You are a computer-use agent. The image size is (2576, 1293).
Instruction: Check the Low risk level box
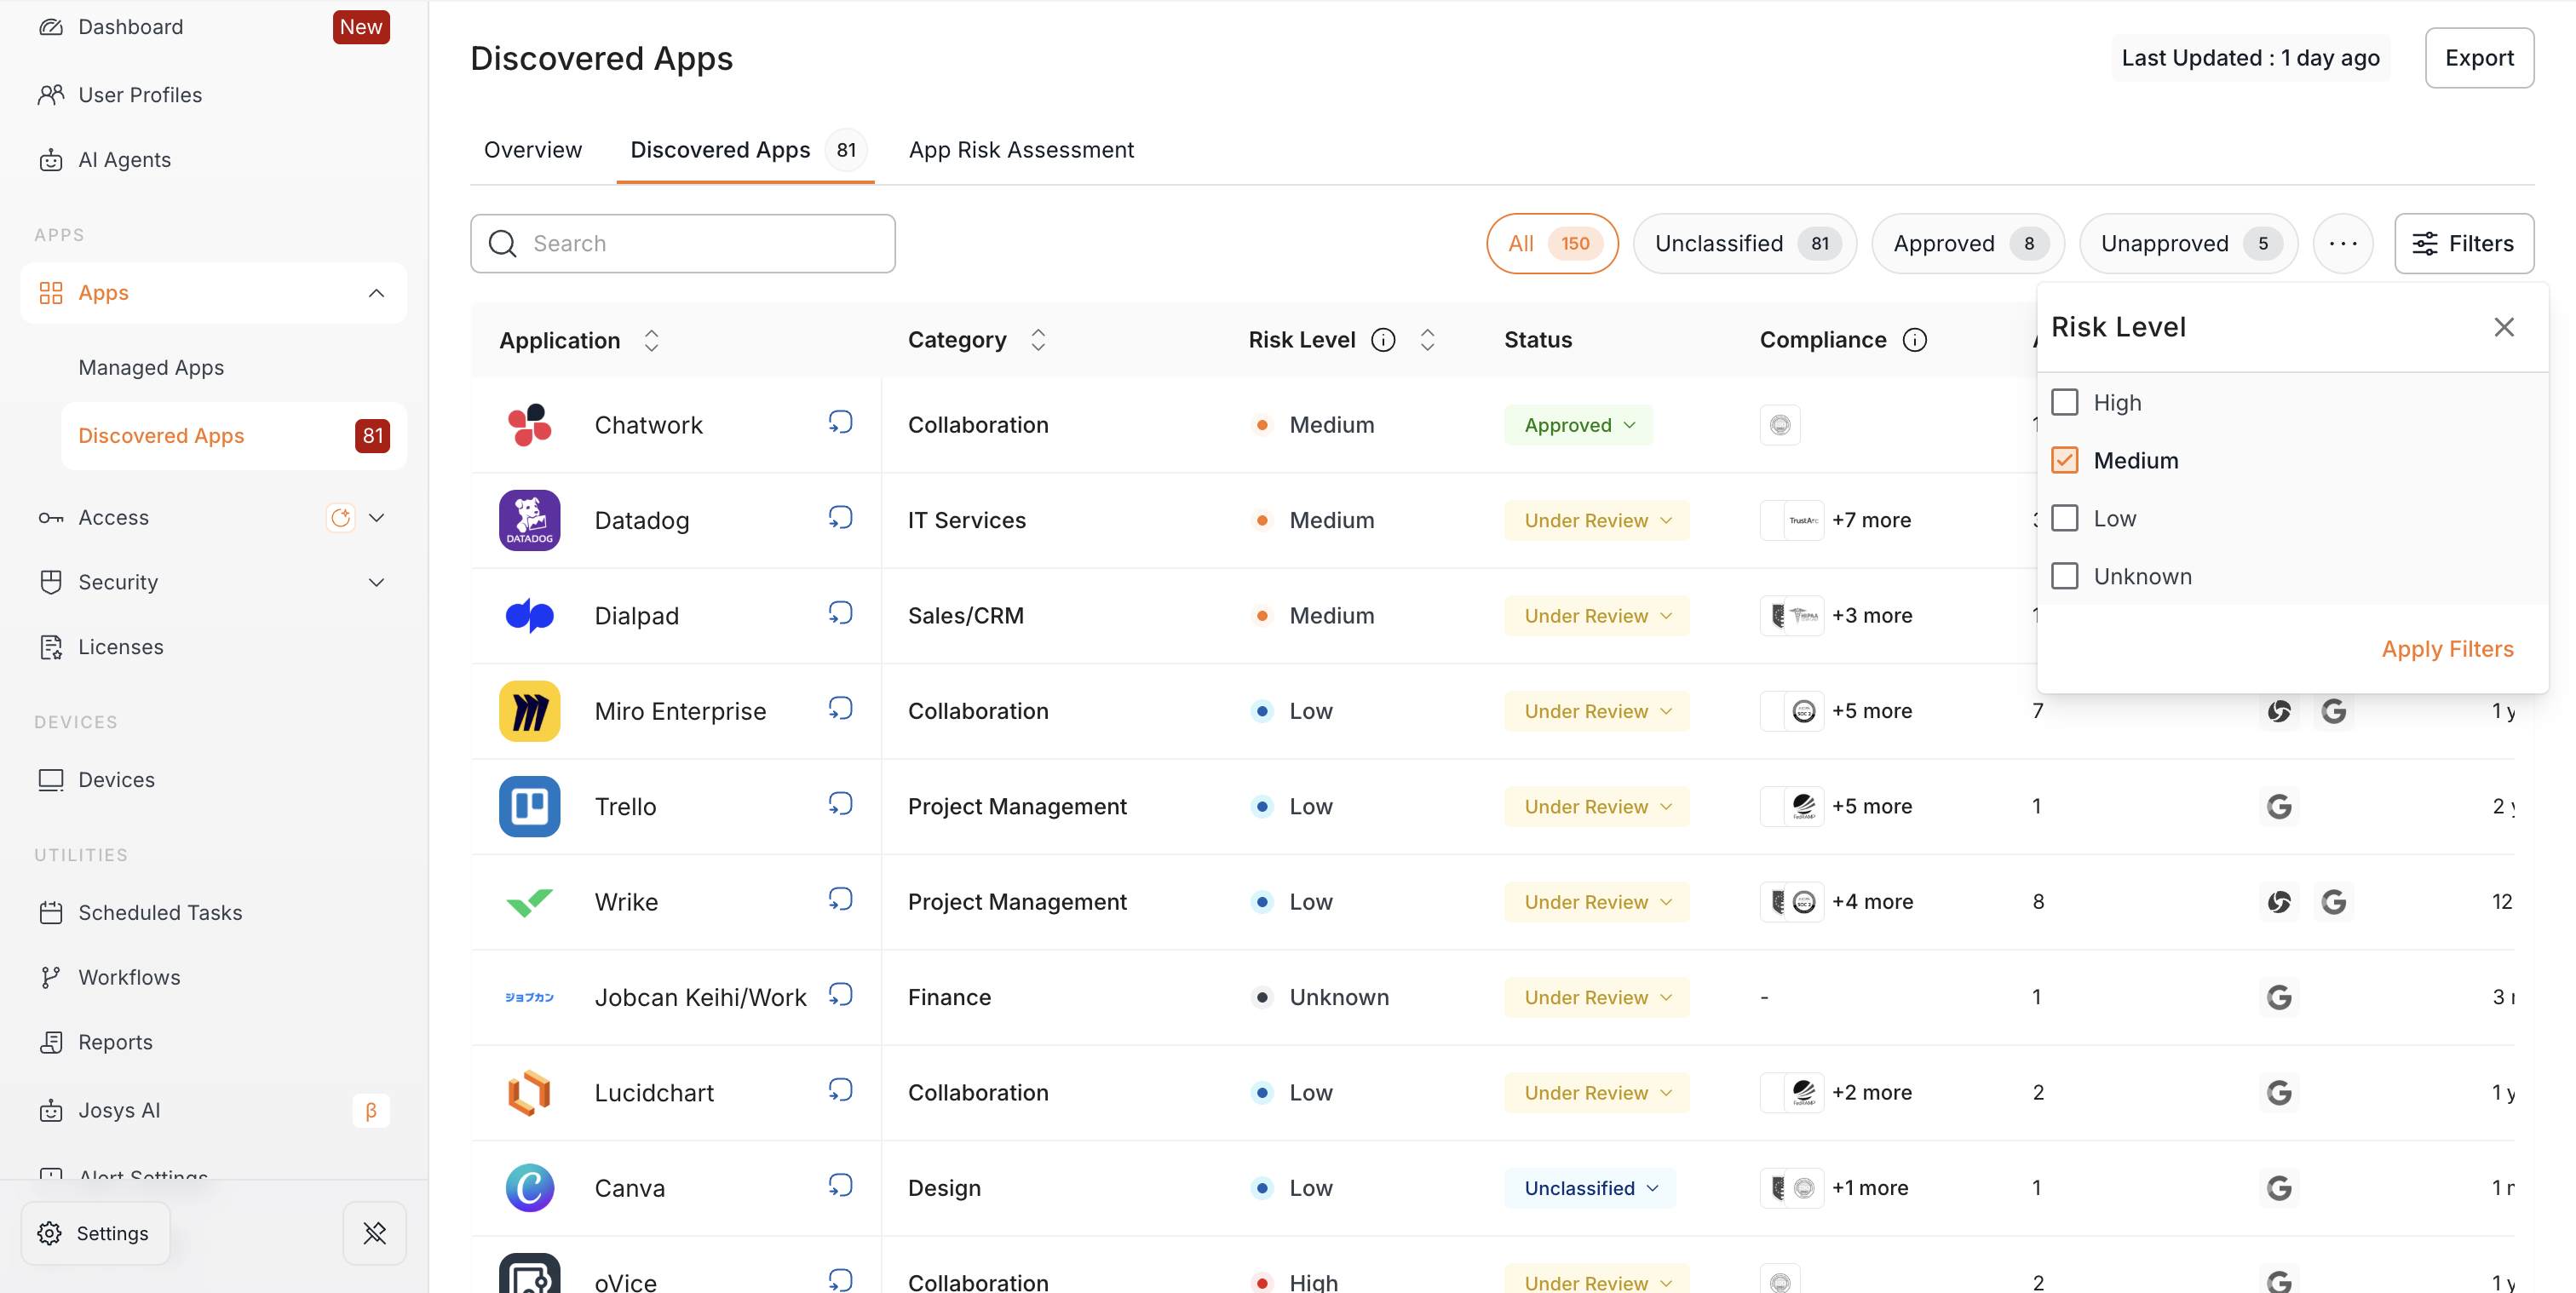pyautogui.click(x=2064, y=518)
